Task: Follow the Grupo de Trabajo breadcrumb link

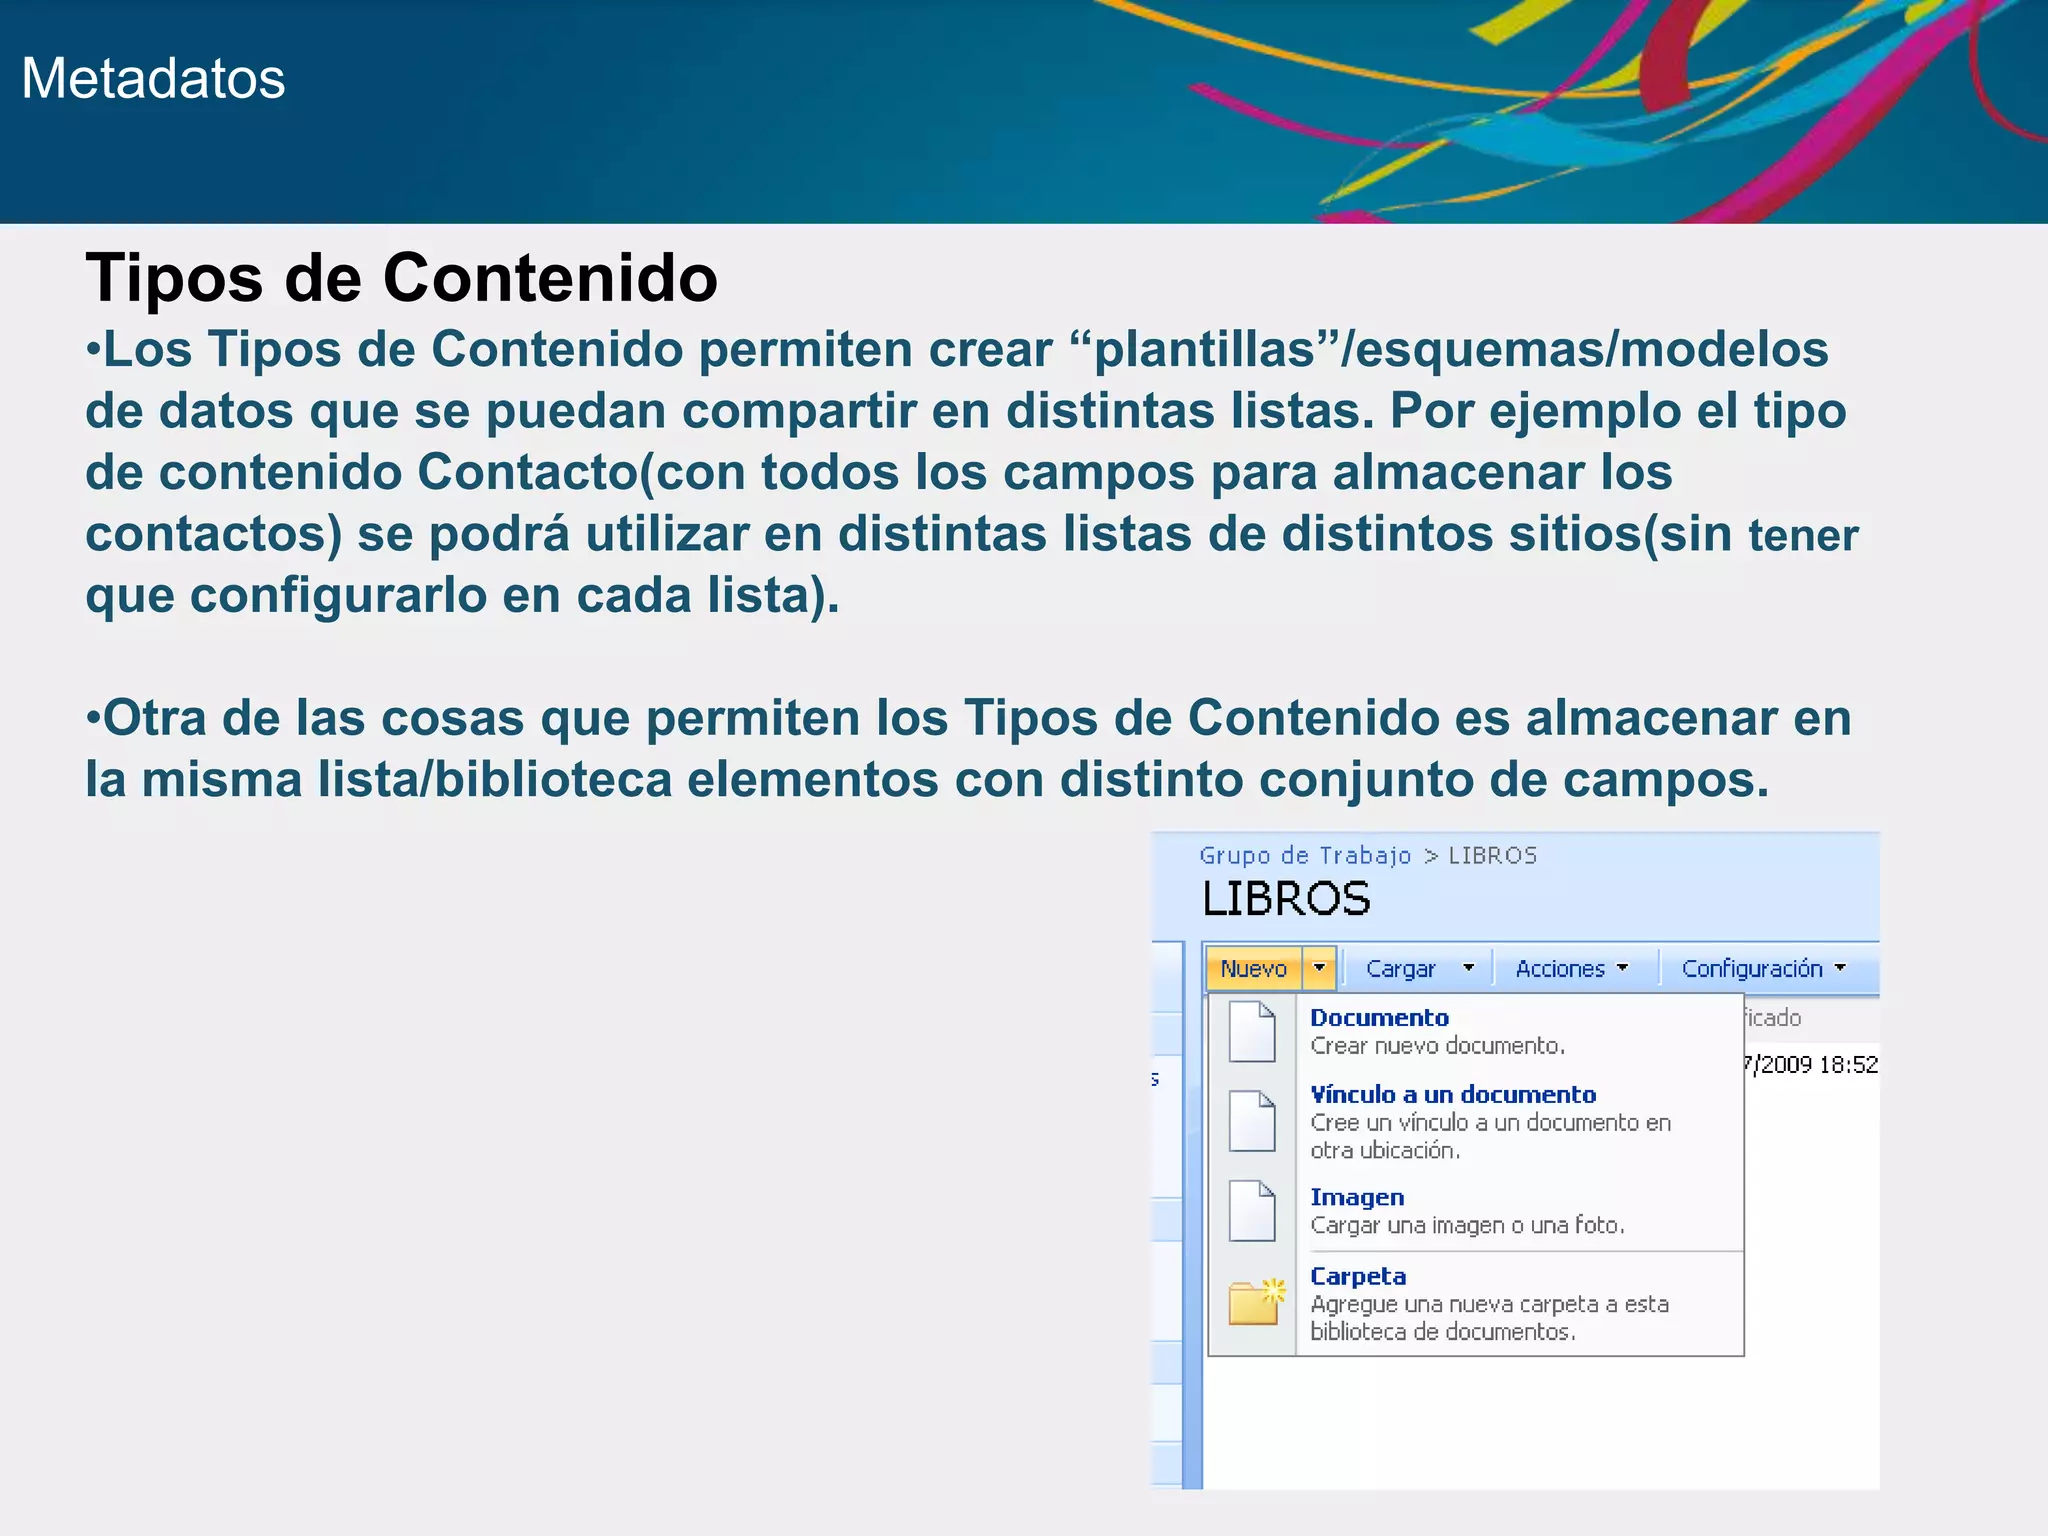Action: 1305,856
